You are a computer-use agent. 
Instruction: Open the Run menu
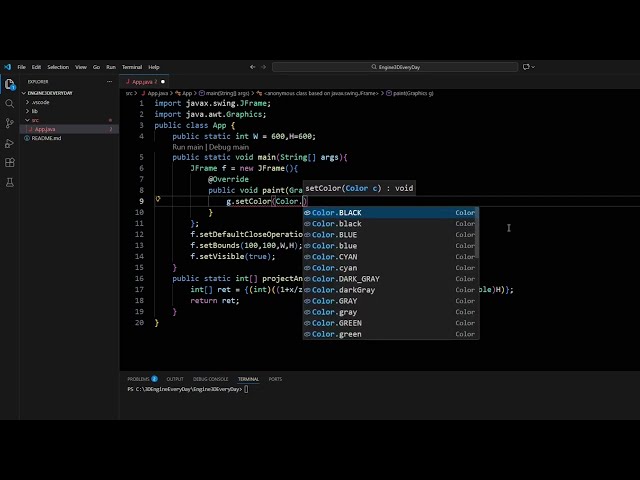click(111, 67)
